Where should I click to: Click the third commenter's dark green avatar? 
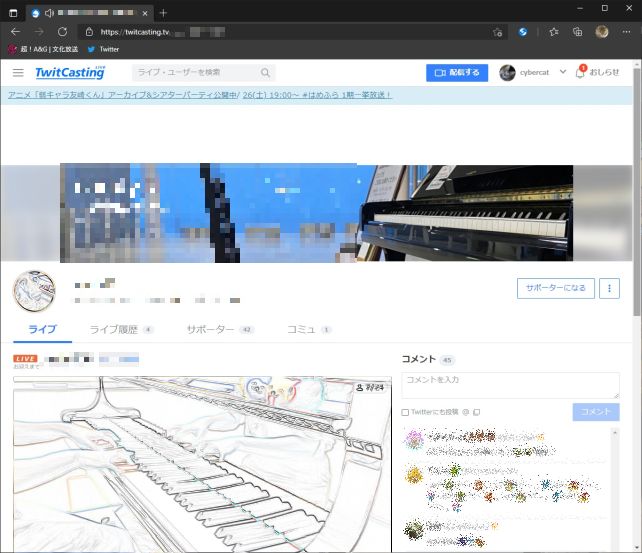click(x=414, y=529)
